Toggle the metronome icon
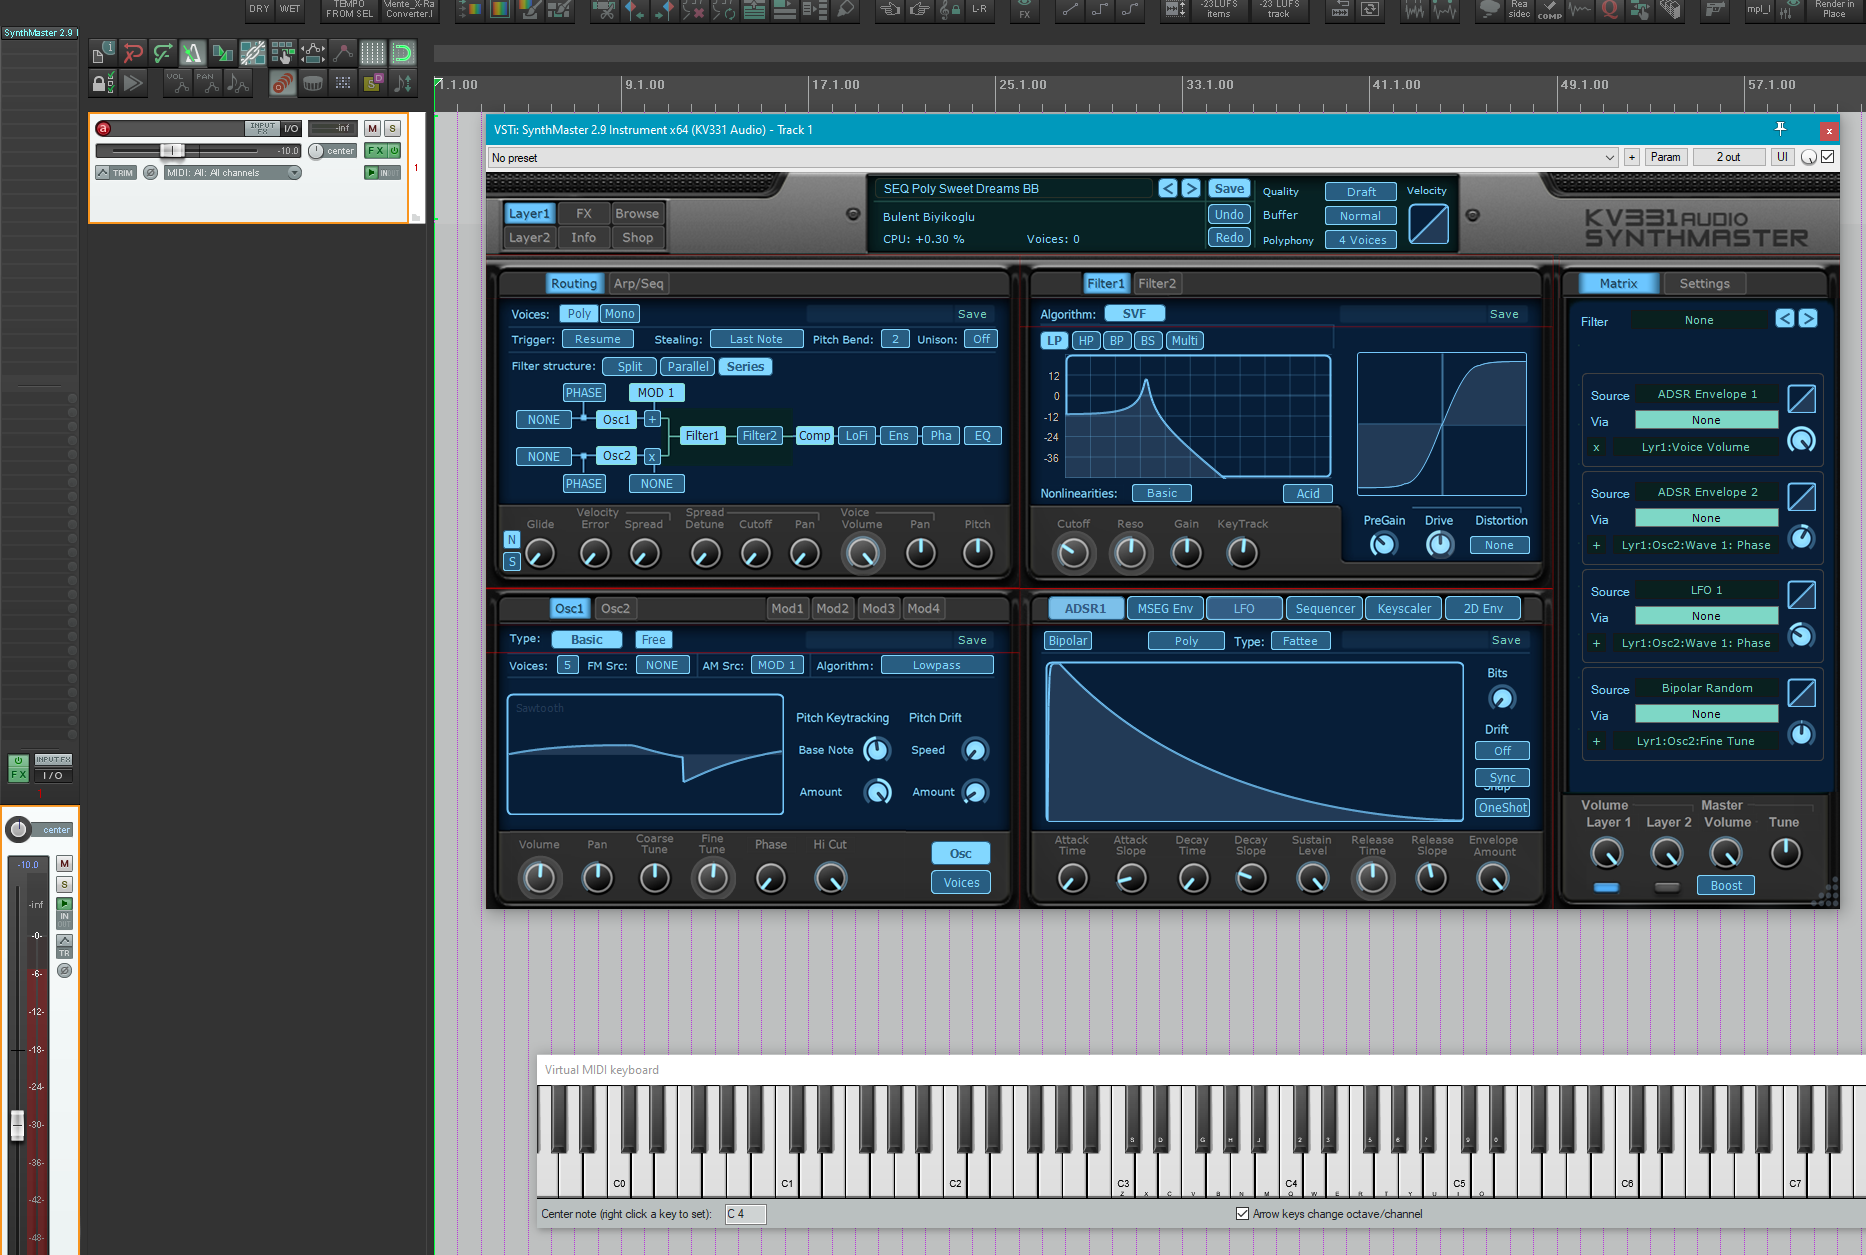 [x=193, y=52]
